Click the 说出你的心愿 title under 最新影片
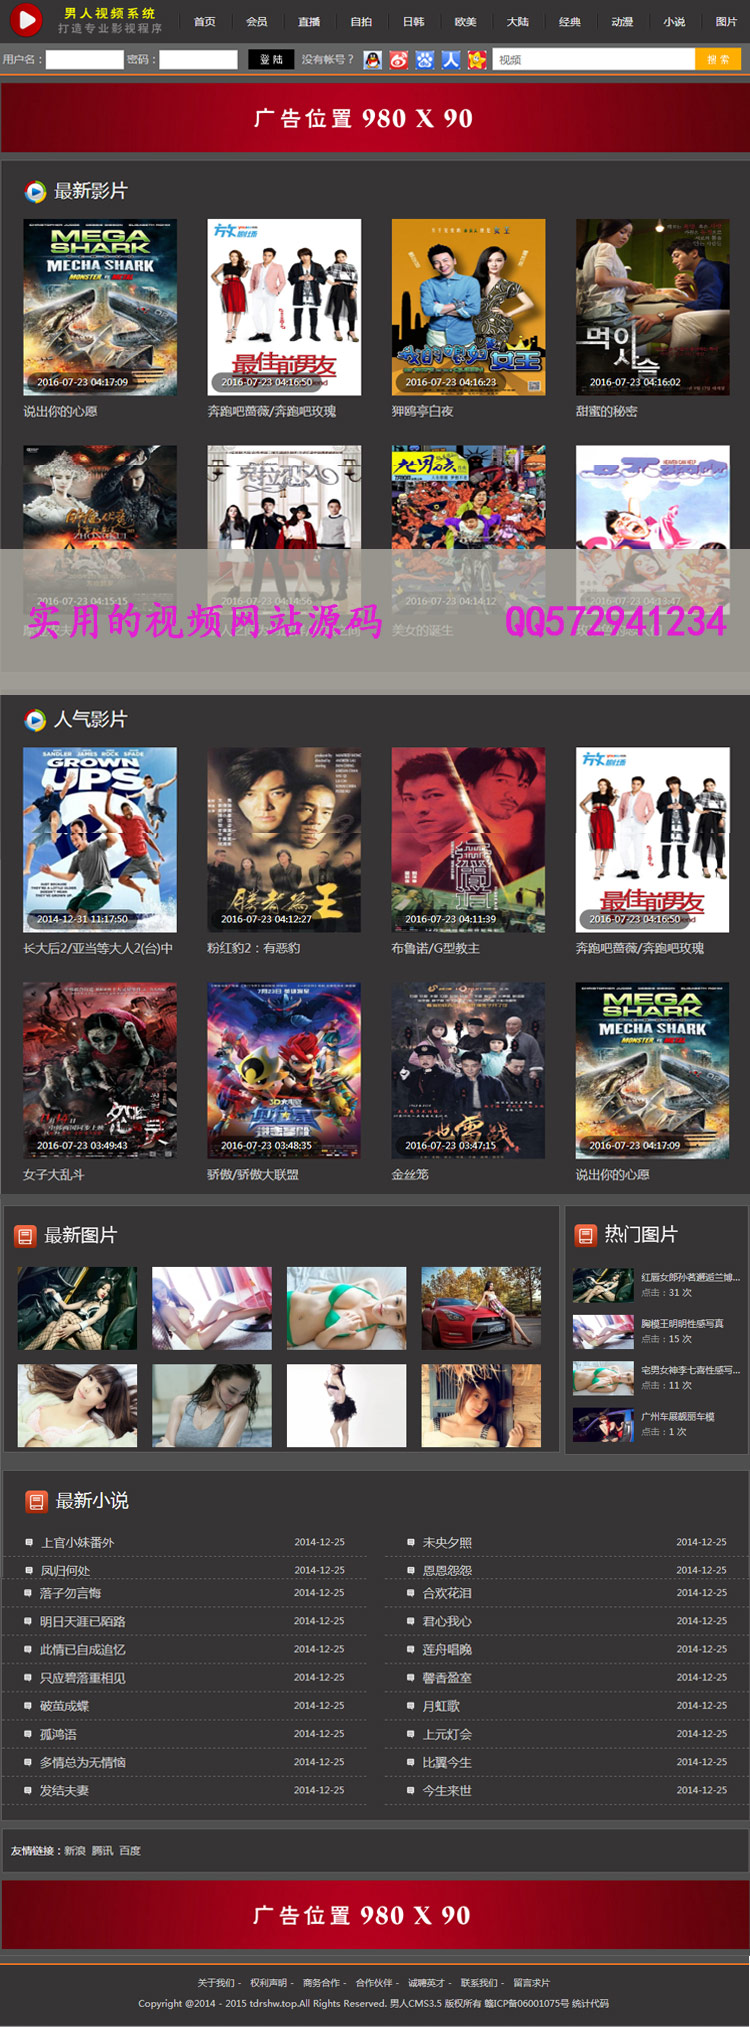This screenshot has height=2027, width=750. click(60, 411)
